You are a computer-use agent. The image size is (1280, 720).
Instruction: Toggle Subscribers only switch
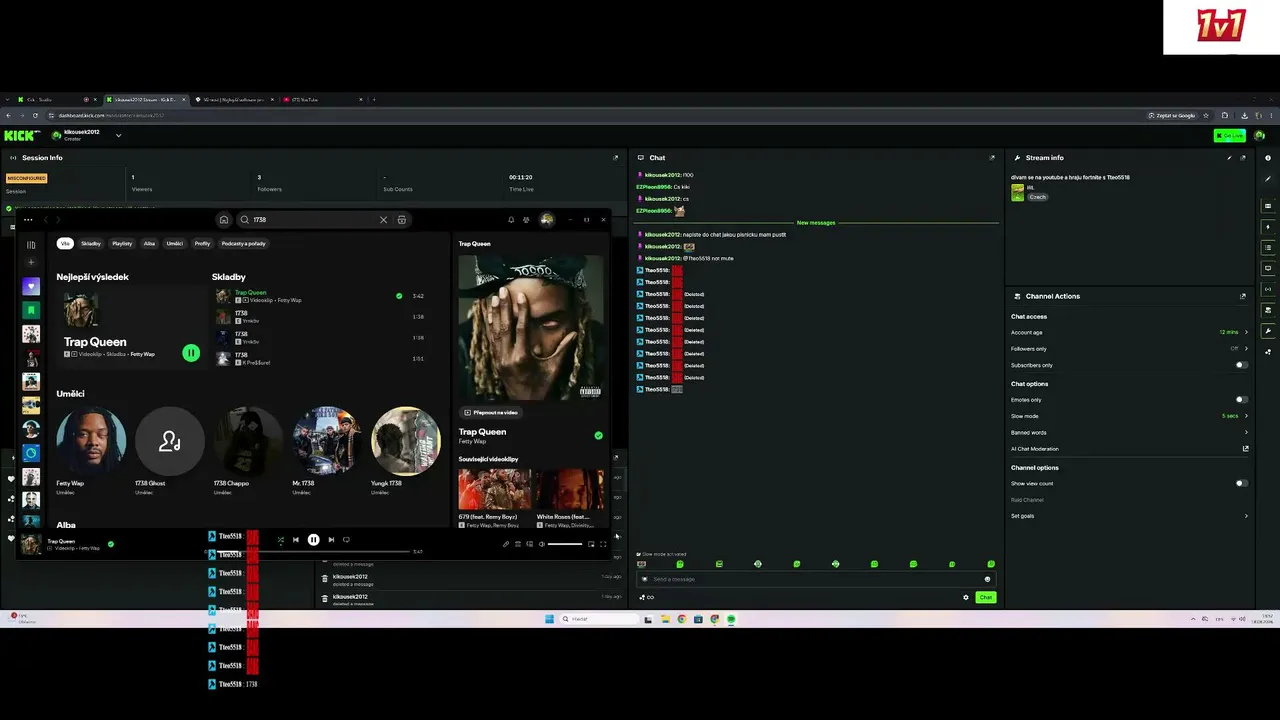tap(1241, 365)
